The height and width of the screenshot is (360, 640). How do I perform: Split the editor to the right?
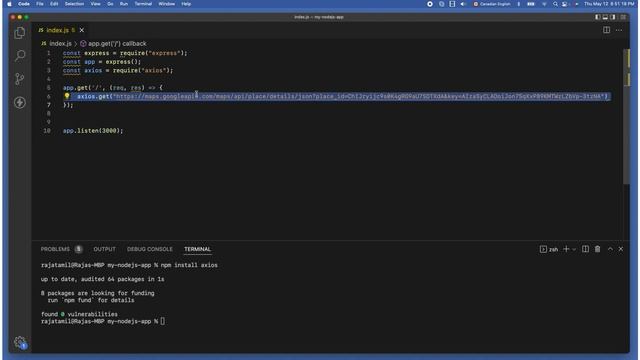tap(607, 30)
